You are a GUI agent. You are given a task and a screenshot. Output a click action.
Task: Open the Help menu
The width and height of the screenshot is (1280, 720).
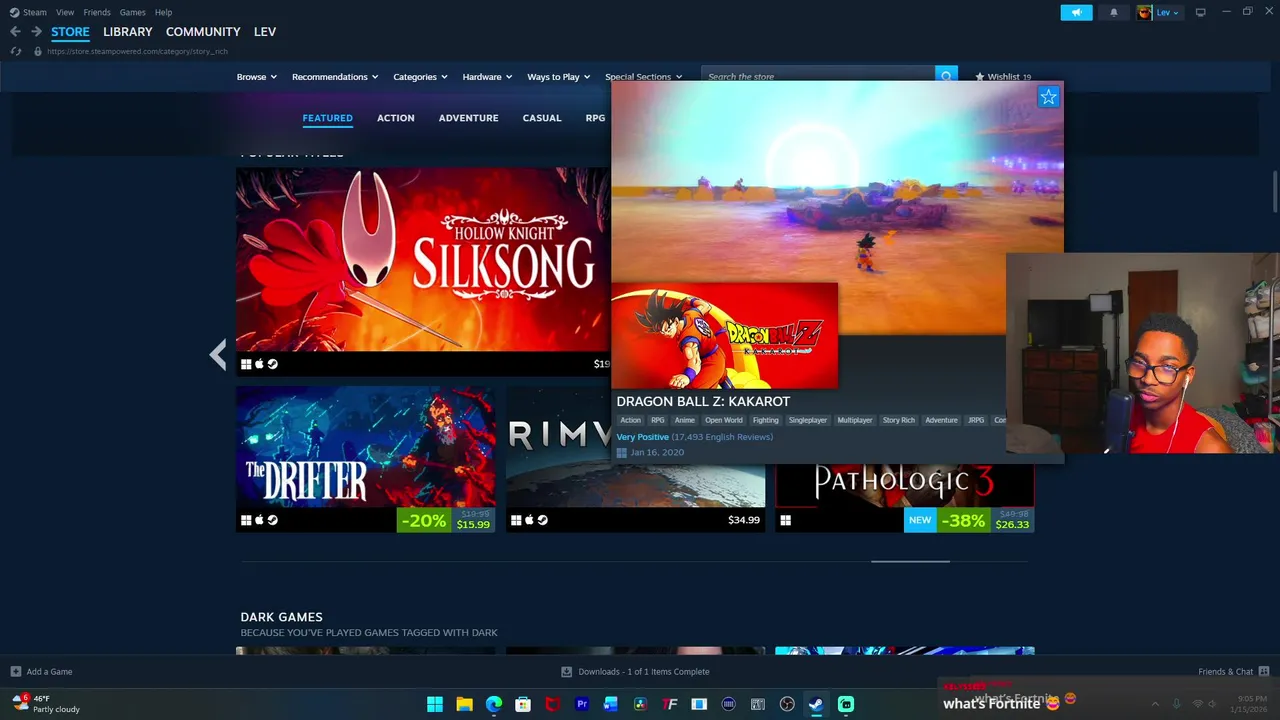click(x=163, y=12)
